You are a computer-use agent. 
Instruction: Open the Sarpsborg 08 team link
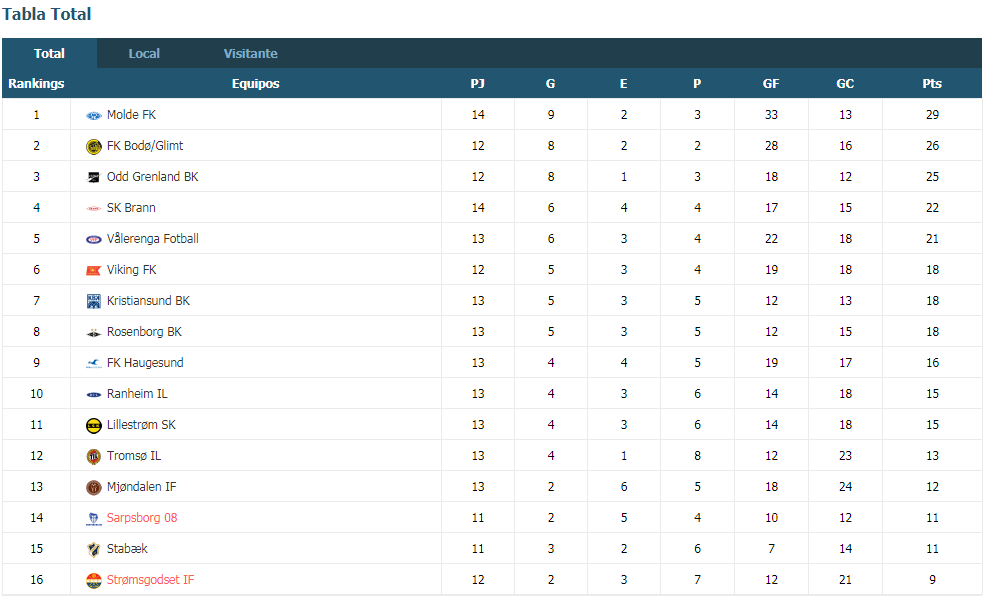(142, 518)
